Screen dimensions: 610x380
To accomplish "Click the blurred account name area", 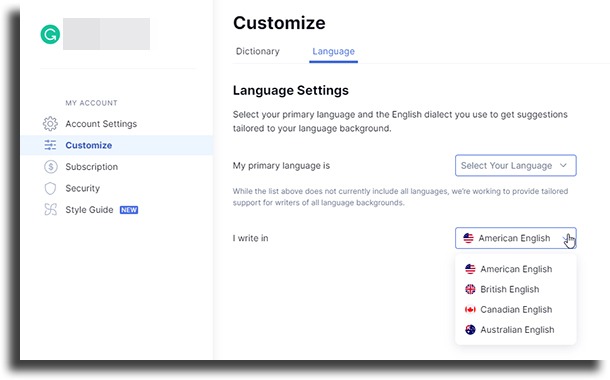I will point(106,34).
